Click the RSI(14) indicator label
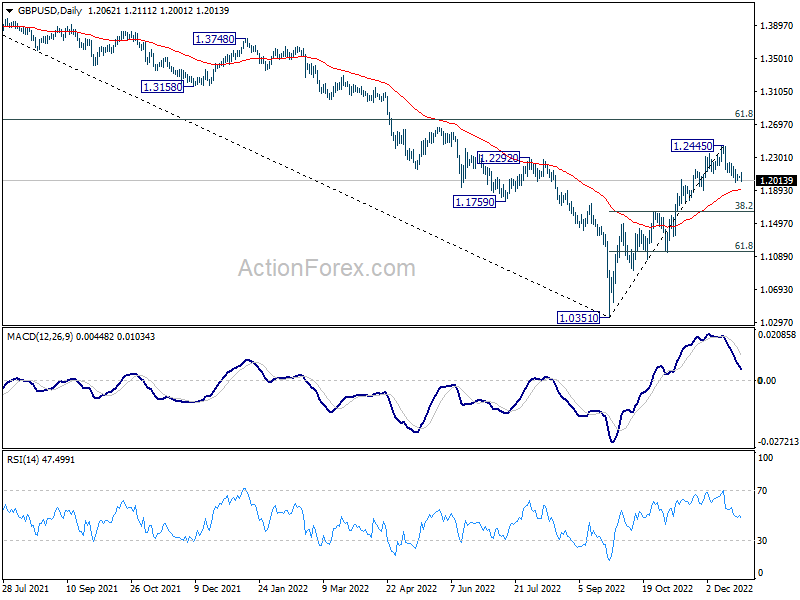 coord(23,459)
